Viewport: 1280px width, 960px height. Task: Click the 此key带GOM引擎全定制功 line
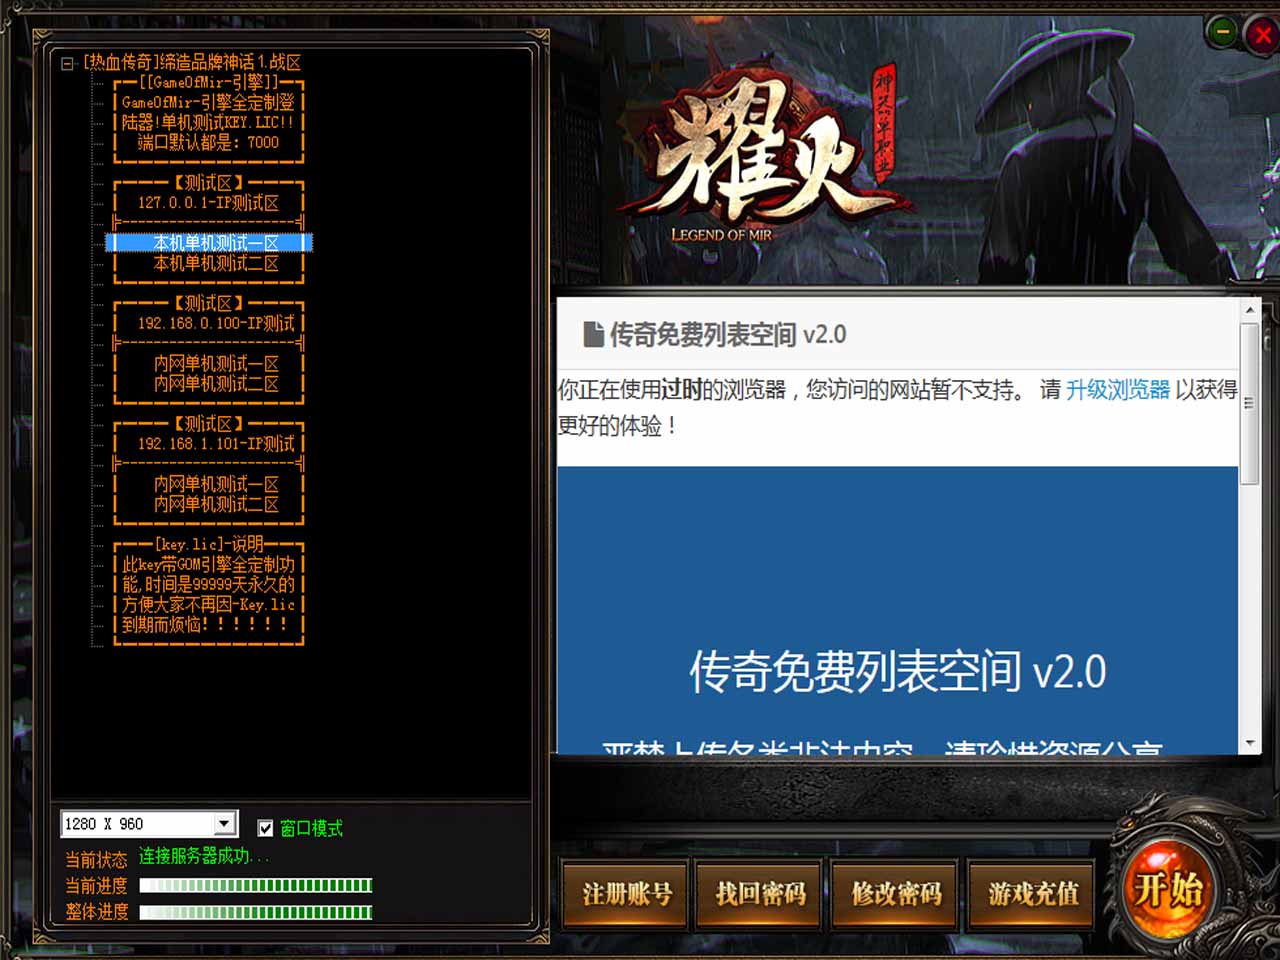pos(209,564)
